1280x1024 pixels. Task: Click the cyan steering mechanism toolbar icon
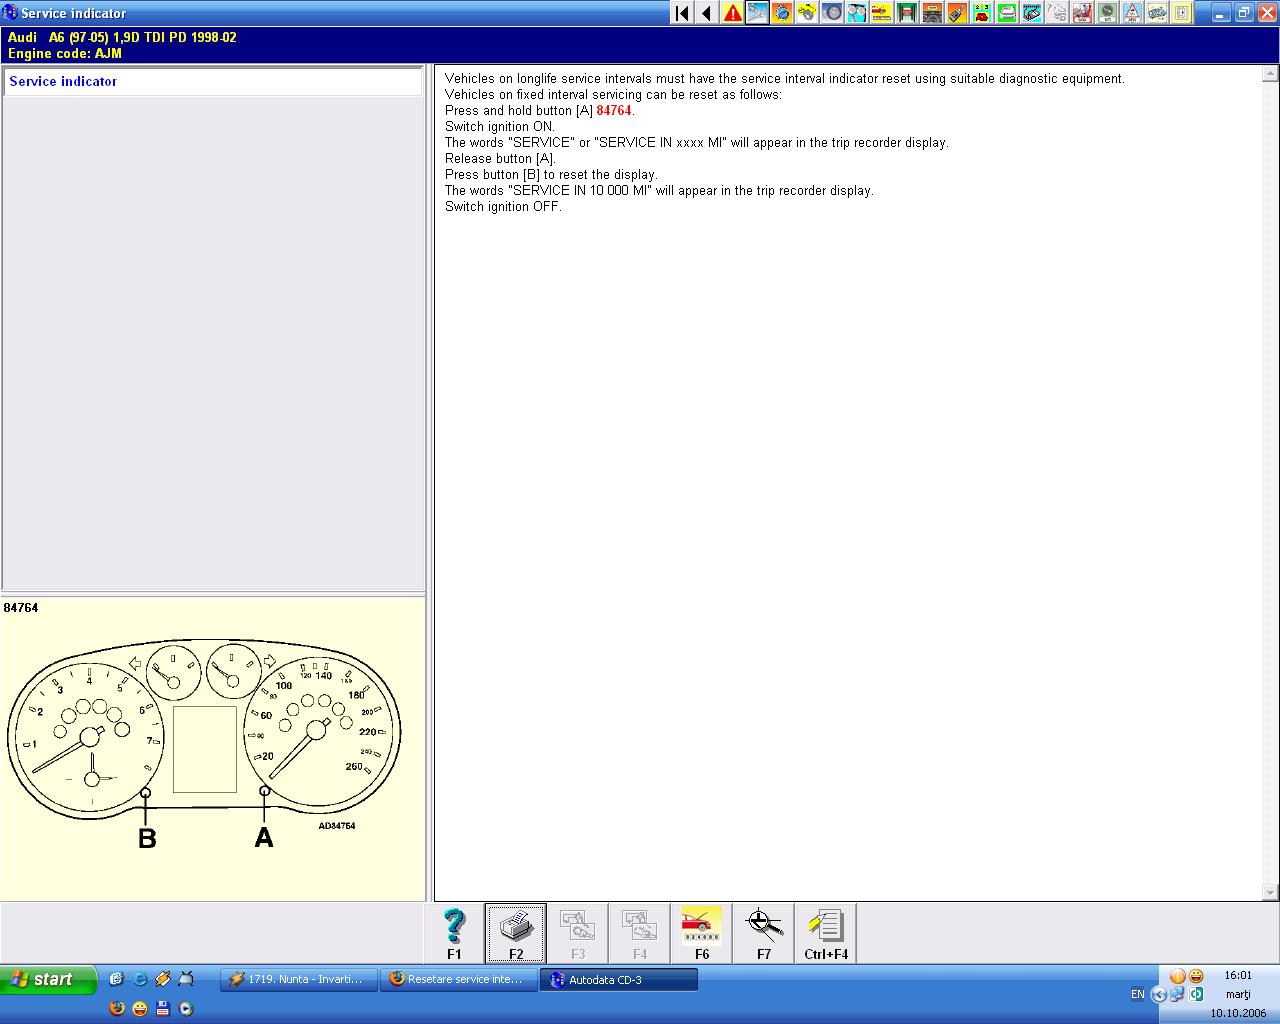point(857,13)
